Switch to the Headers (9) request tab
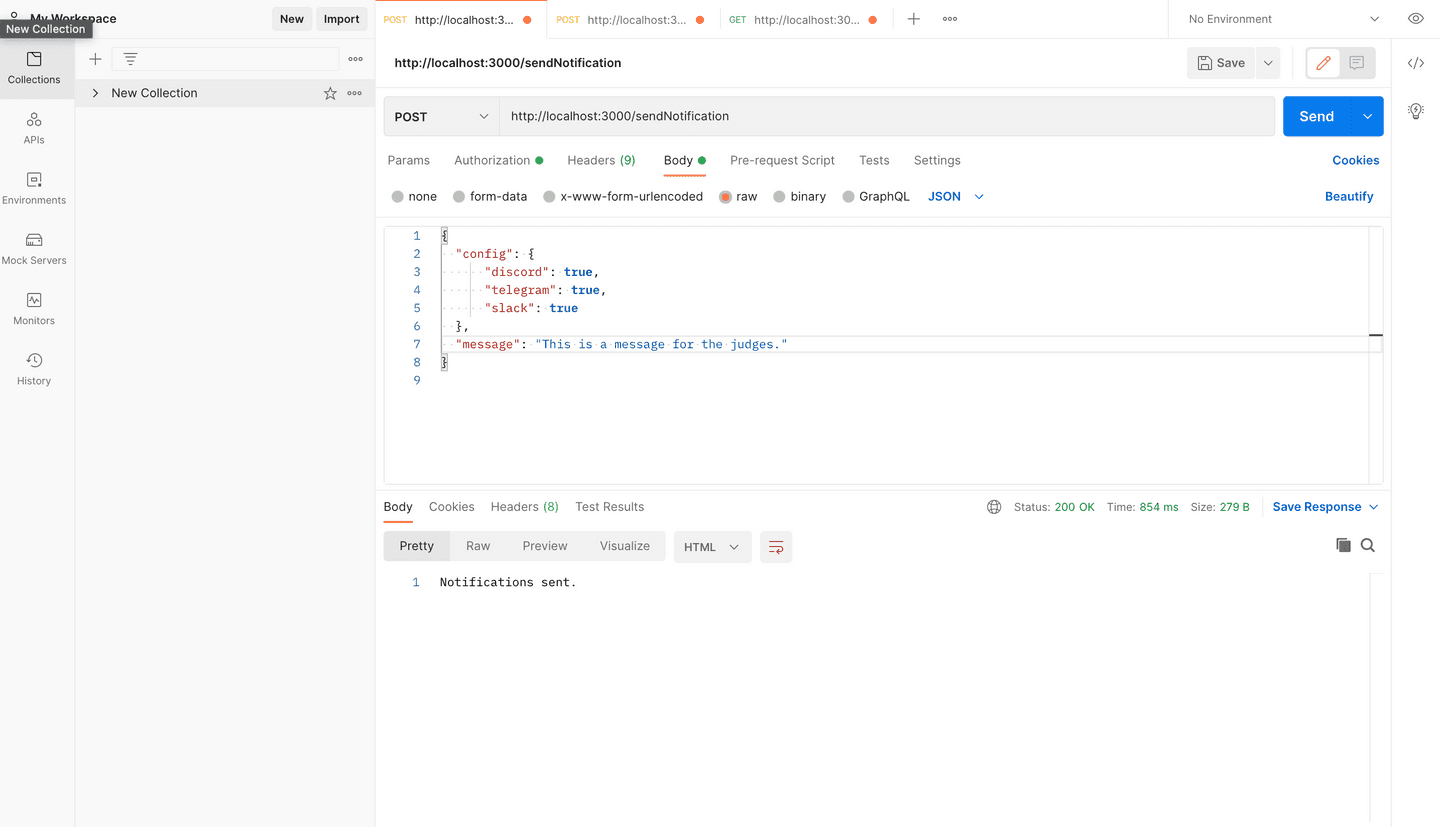The image size is (1440, 827). tap(601, 160)
